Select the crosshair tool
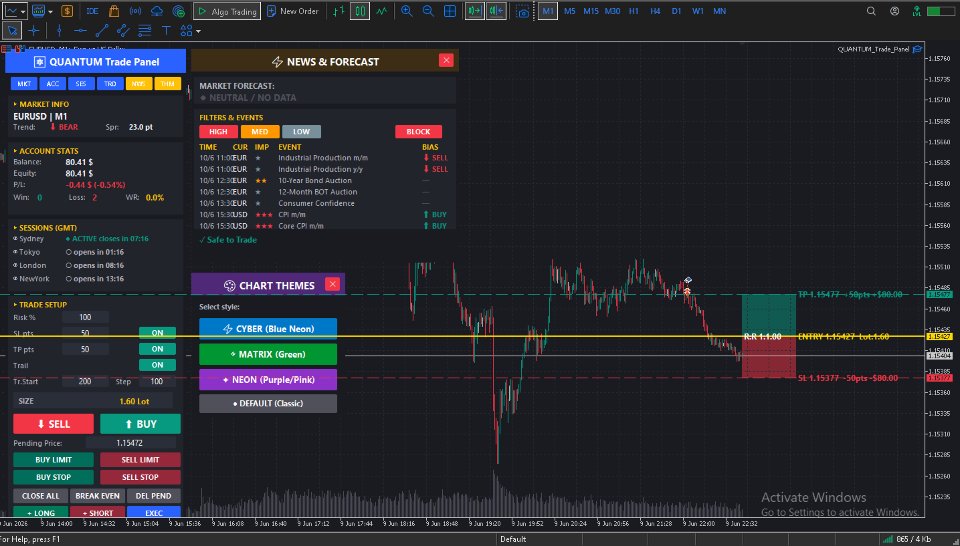The width and height of the screenshot is (960, 546). coord(34,30)
